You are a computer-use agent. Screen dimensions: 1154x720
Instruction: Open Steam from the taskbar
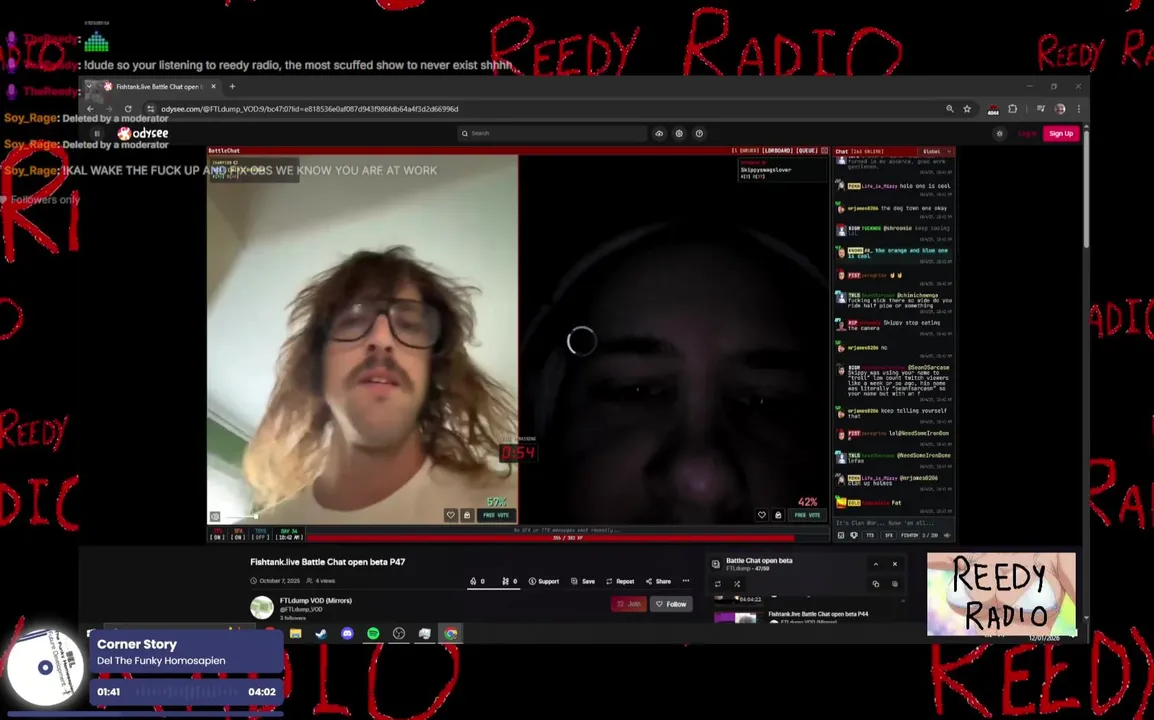[322, 633]
